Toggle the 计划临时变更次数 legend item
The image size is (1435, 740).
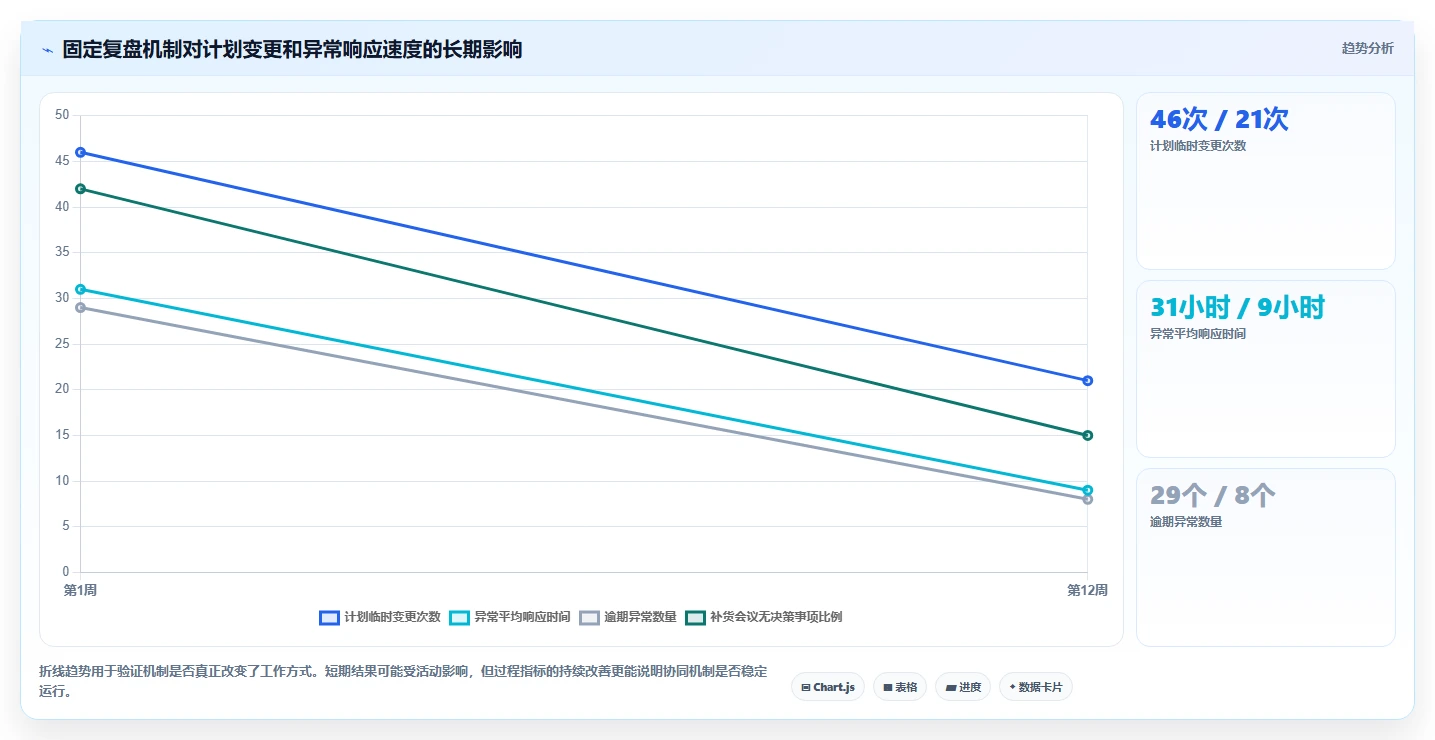point(380,617)
